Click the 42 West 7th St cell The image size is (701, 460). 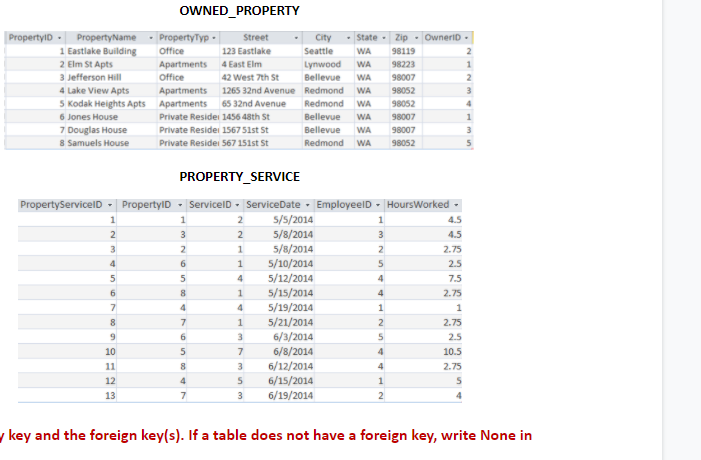tap(261, 77)
